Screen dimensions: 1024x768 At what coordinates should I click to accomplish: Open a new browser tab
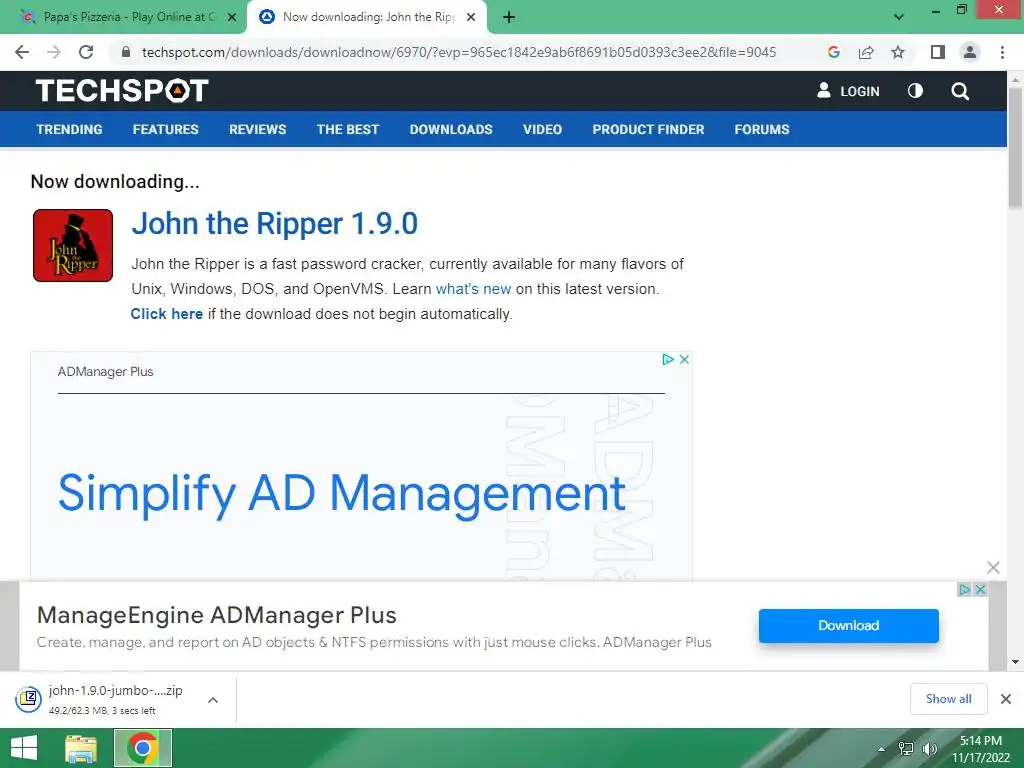[x=509, y=18]
